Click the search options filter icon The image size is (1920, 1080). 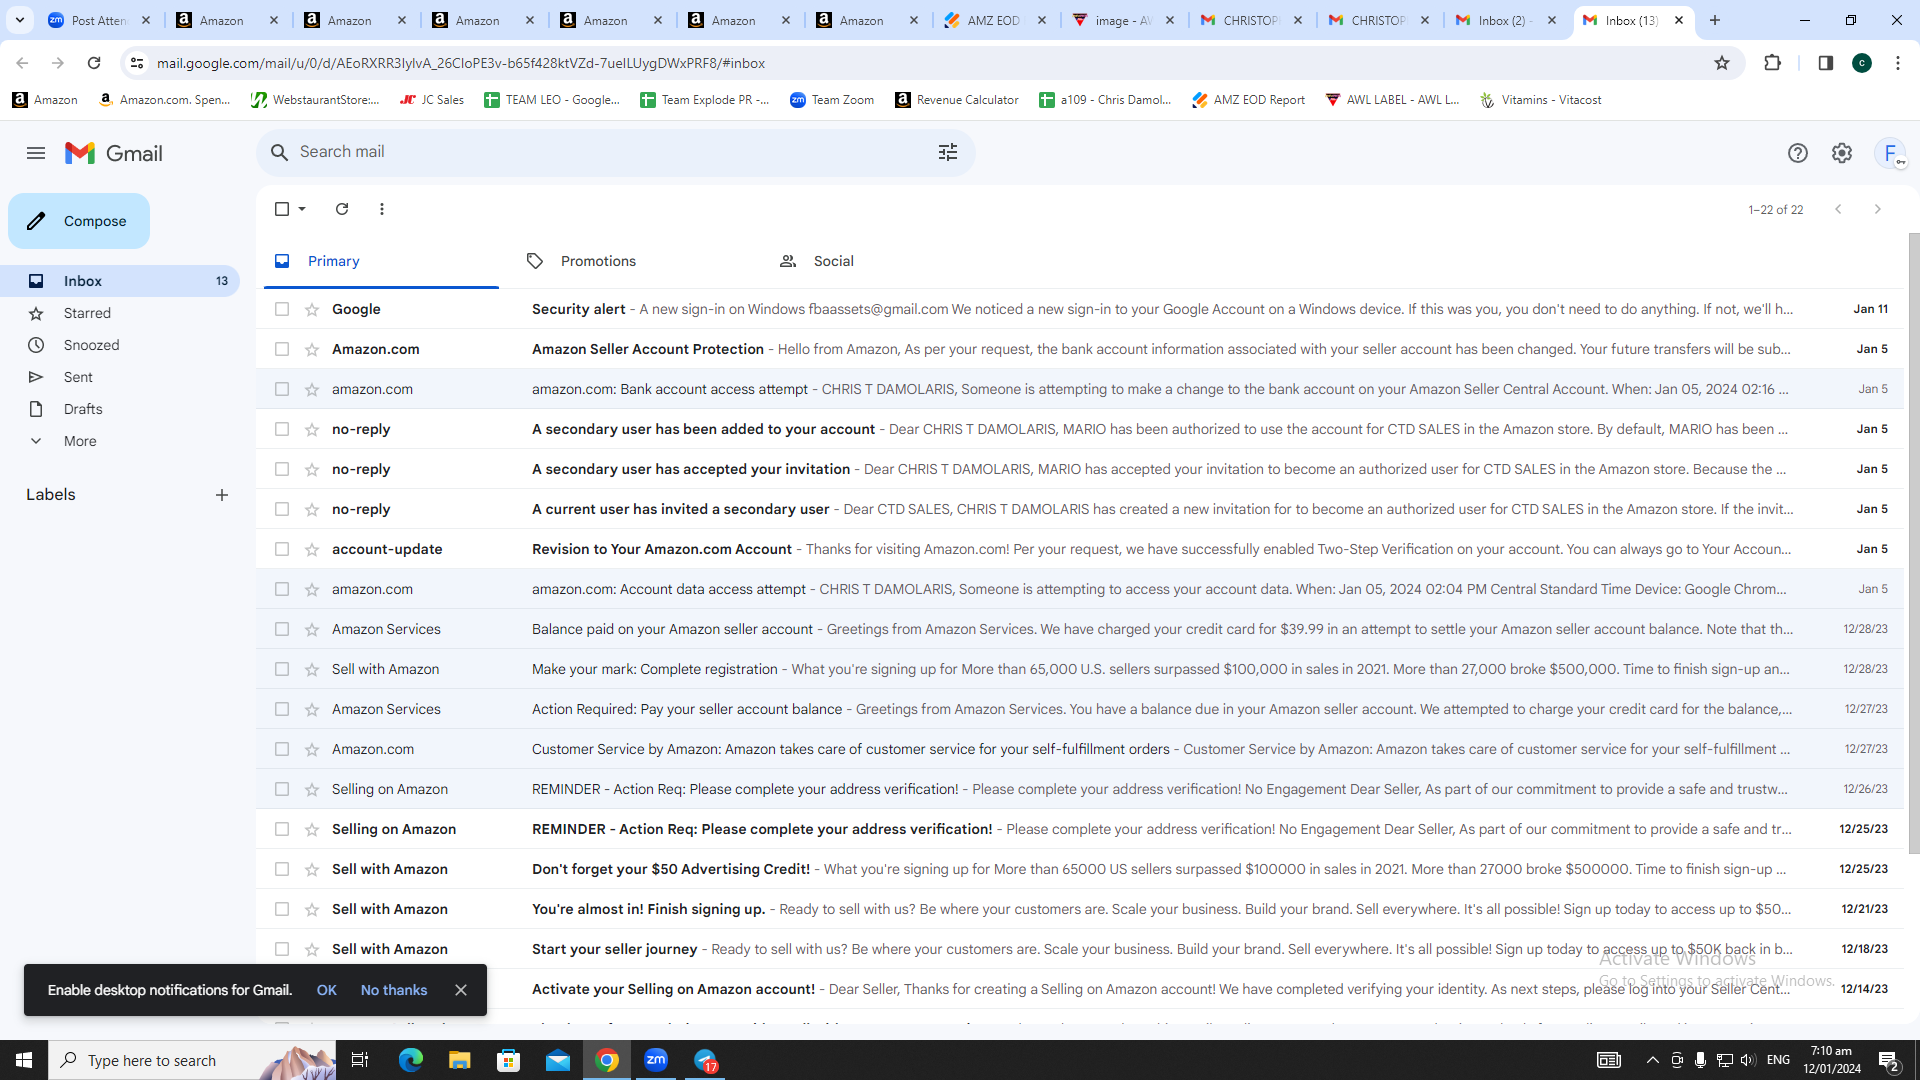click(x=947, y=152)
